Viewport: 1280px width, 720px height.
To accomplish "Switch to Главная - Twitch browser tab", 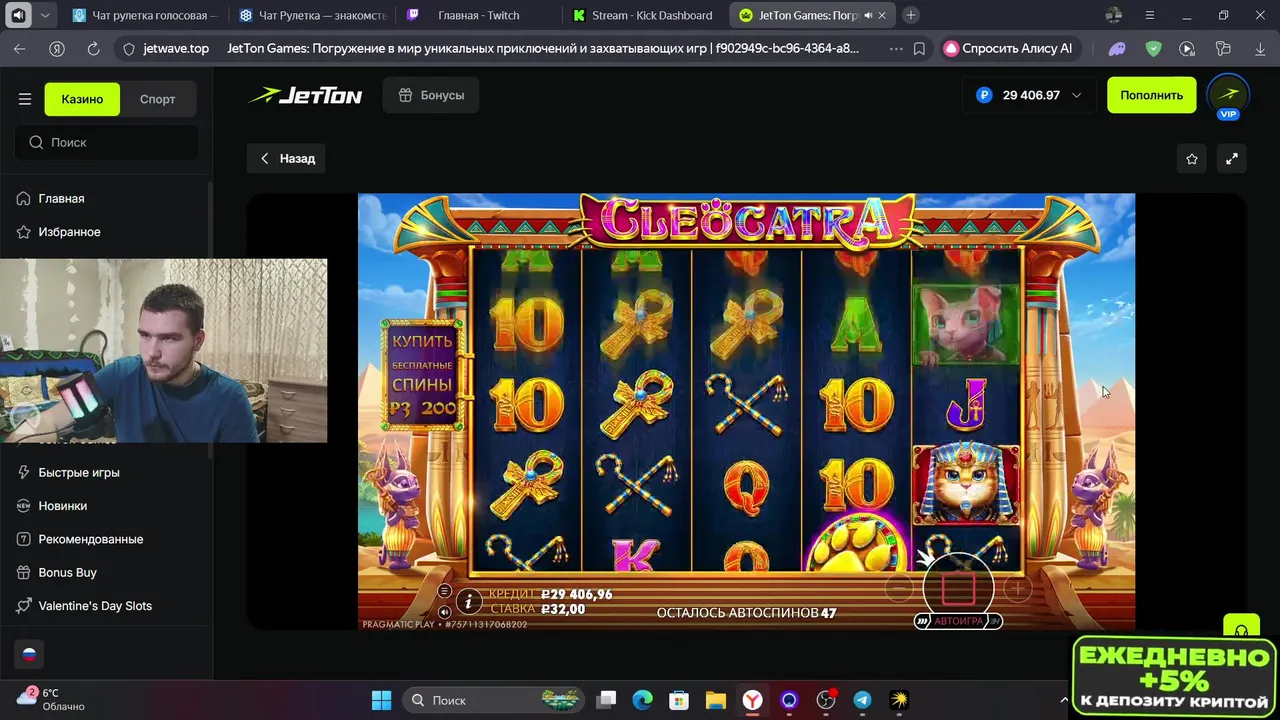I will (479, 15).
